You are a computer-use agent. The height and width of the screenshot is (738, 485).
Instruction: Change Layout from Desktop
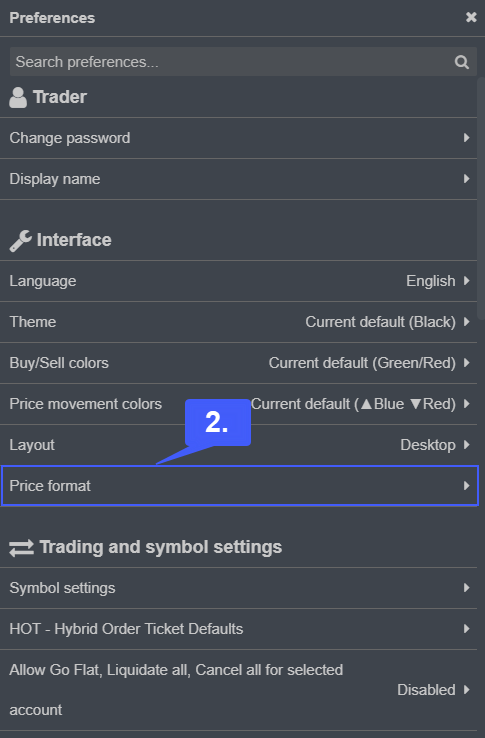[238, 445]
